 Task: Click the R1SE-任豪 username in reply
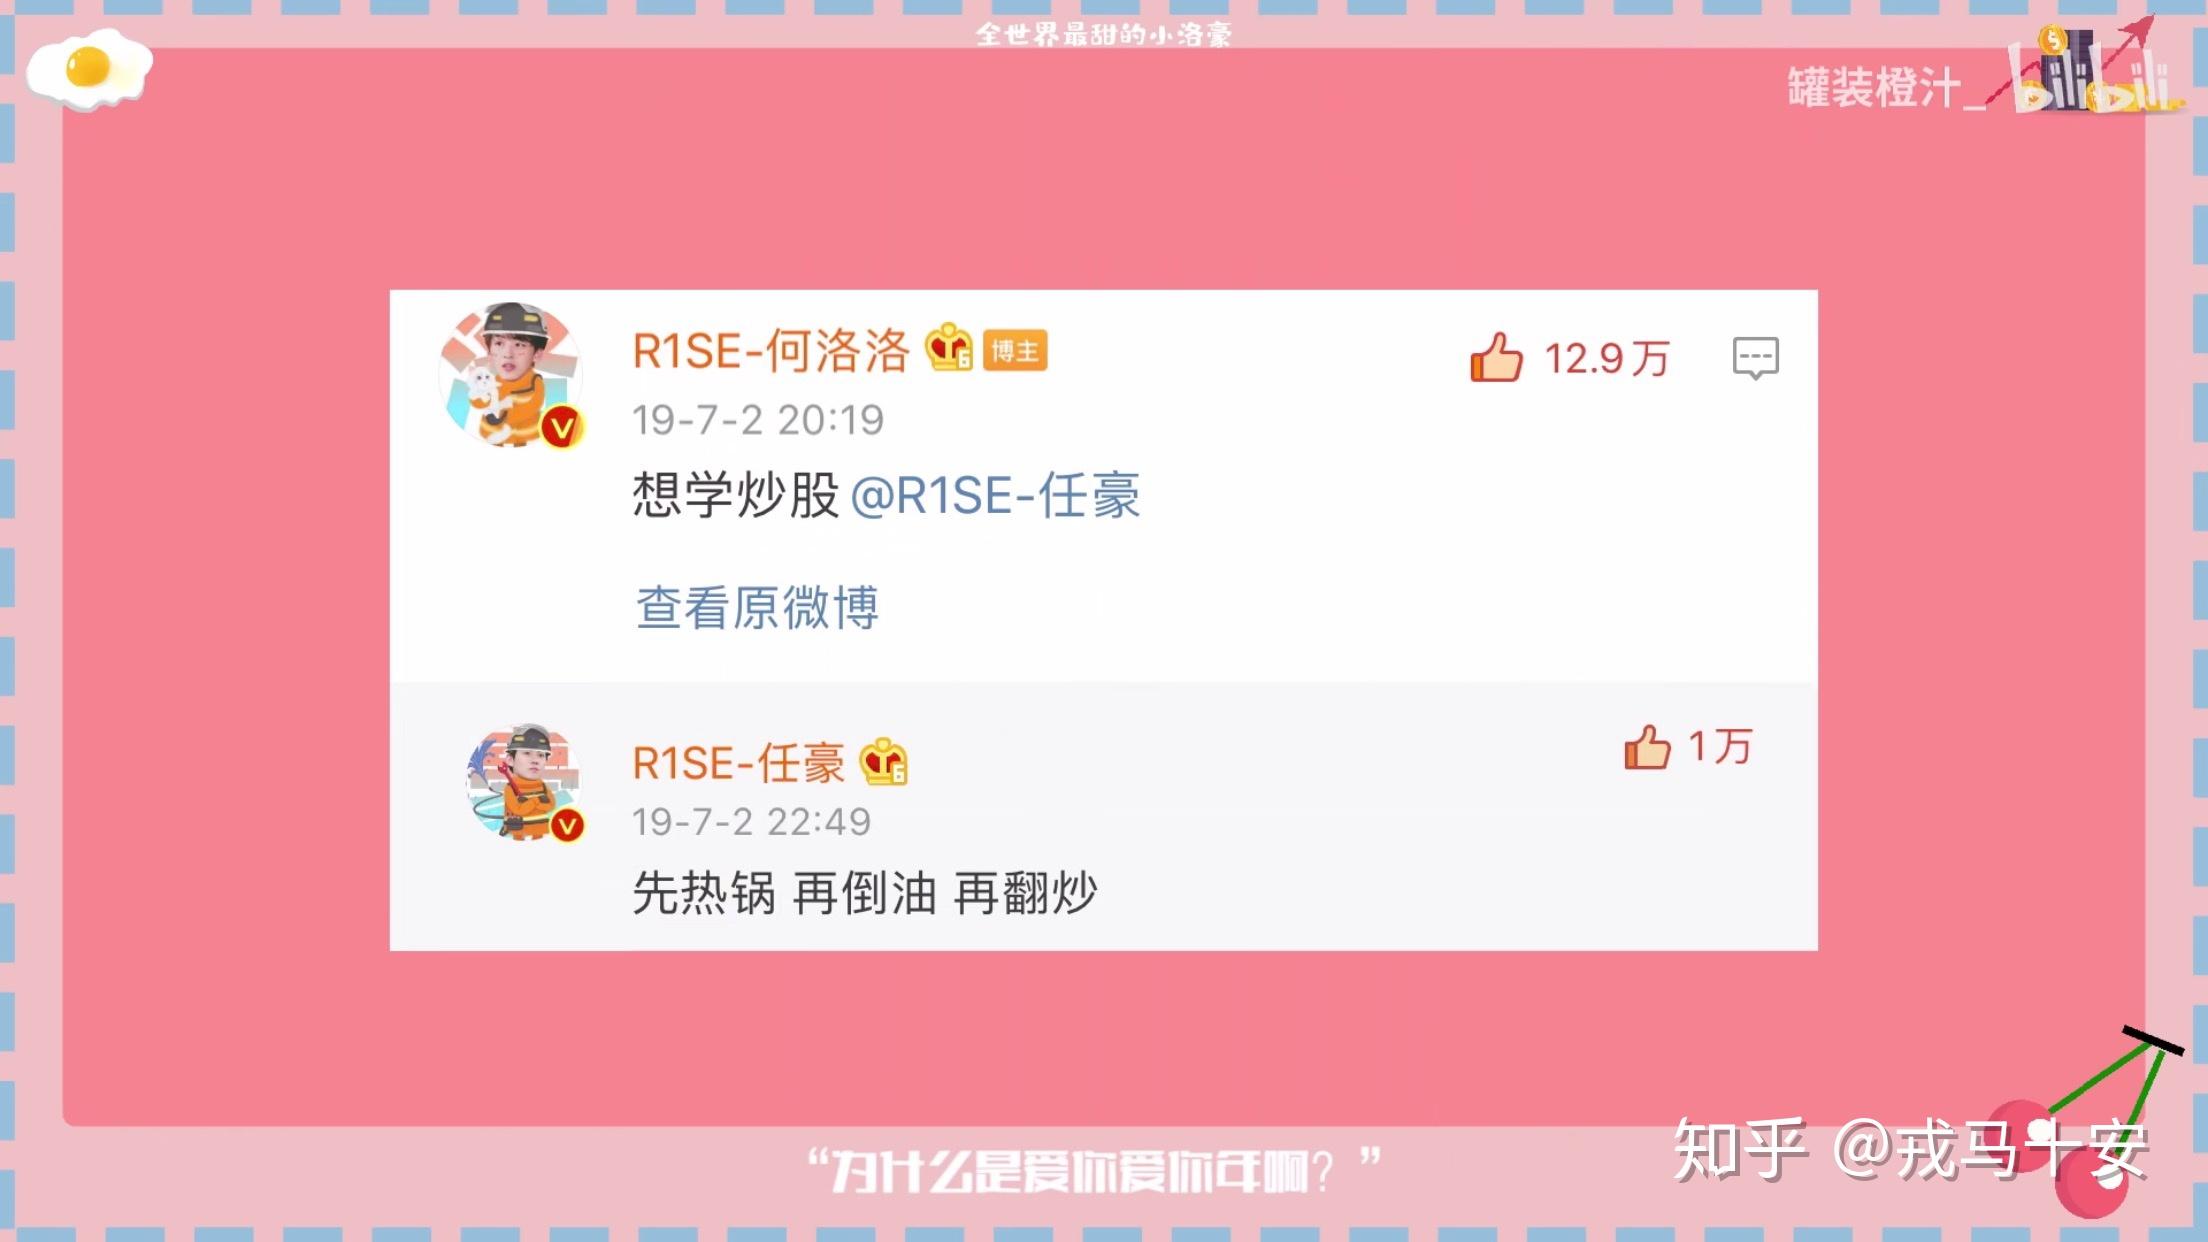[739, 764]
